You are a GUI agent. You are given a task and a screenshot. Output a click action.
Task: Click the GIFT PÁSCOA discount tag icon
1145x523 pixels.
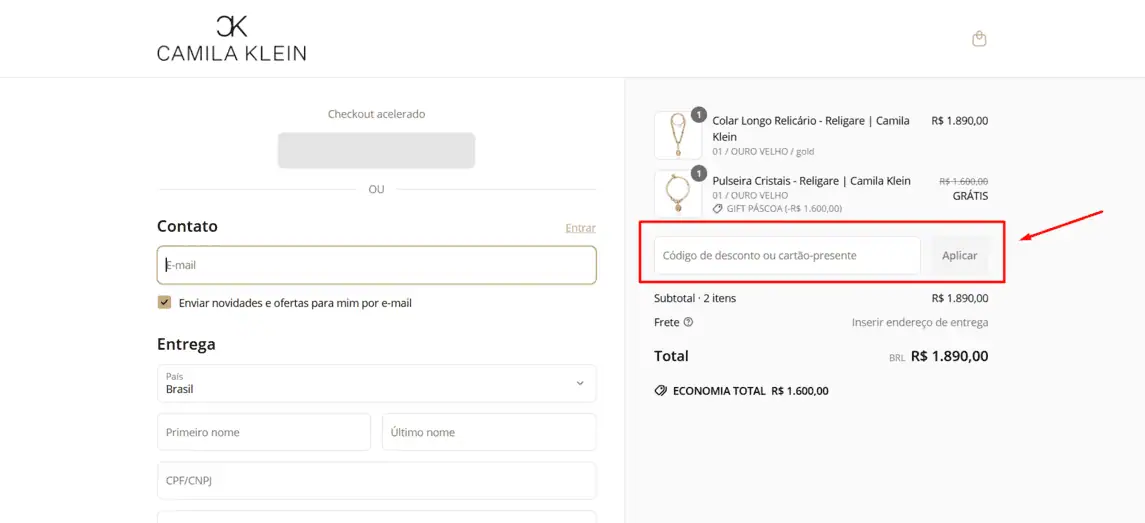[x=718, y=209]
